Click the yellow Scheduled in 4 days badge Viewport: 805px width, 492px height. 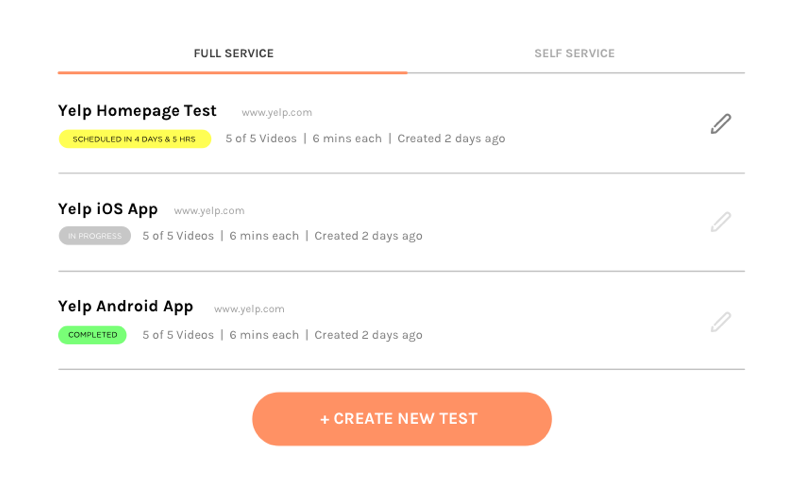point(135,139)
